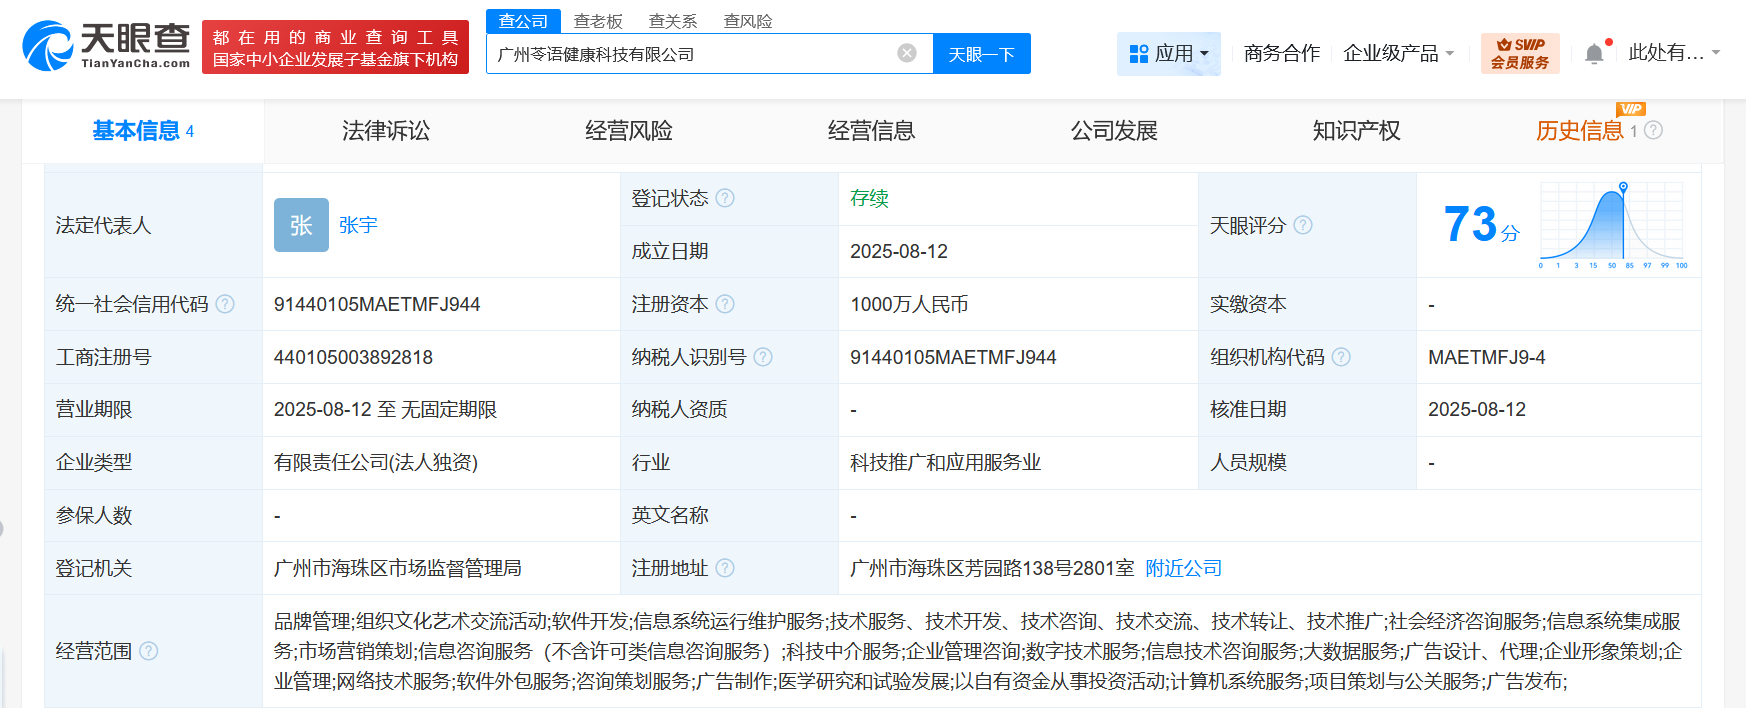Expand the 应用 dropdown menu
This screenshot has height=708, width=1746.
1168,53
